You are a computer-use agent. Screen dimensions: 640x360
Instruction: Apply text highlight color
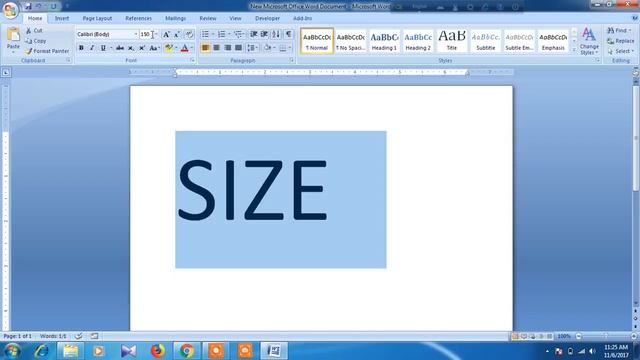168,48
